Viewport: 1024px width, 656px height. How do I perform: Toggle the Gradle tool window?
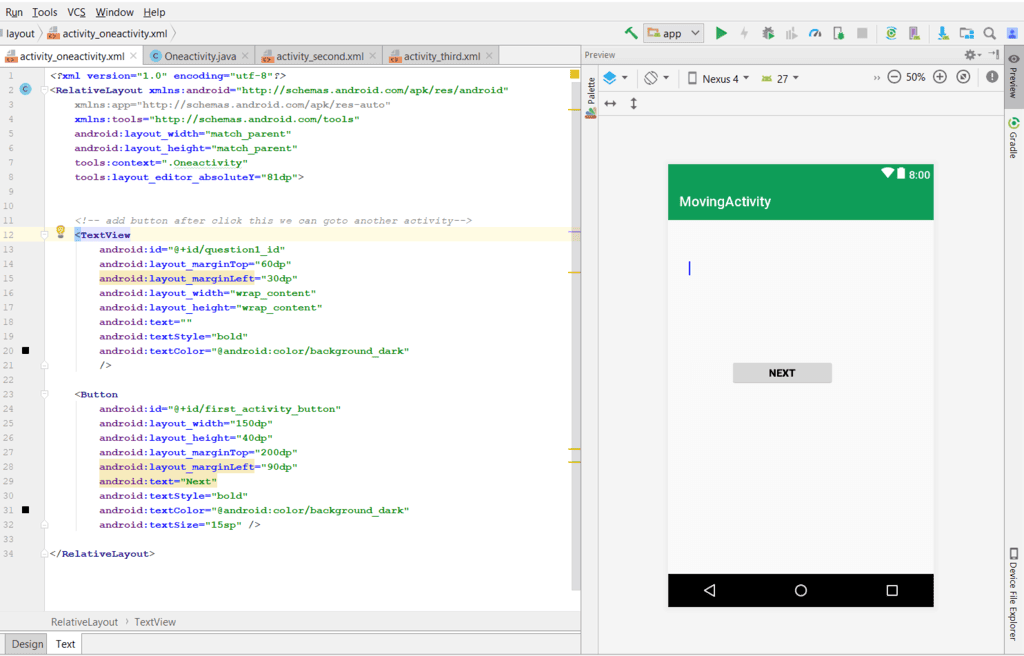[x=1013, y=138]
